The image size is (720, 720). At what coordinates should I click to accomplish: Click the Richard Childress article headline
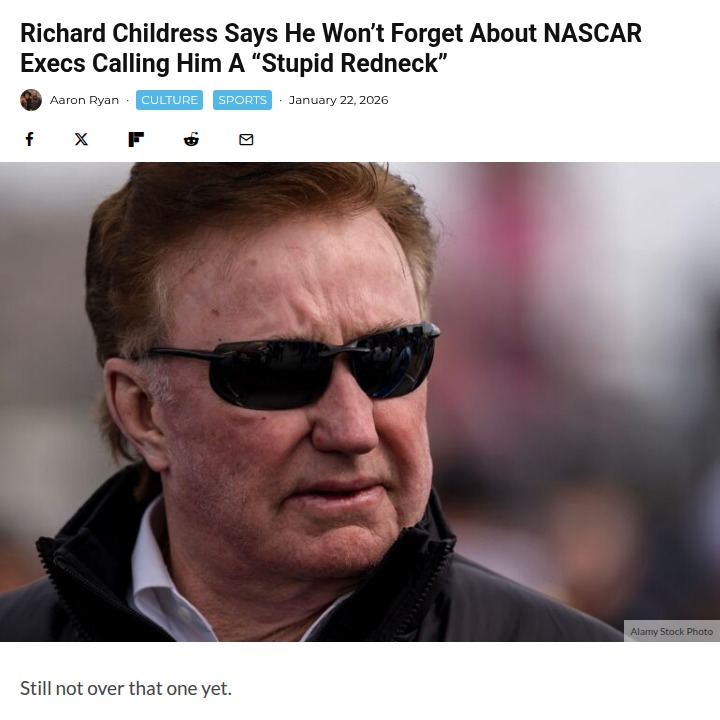[331, 48]
